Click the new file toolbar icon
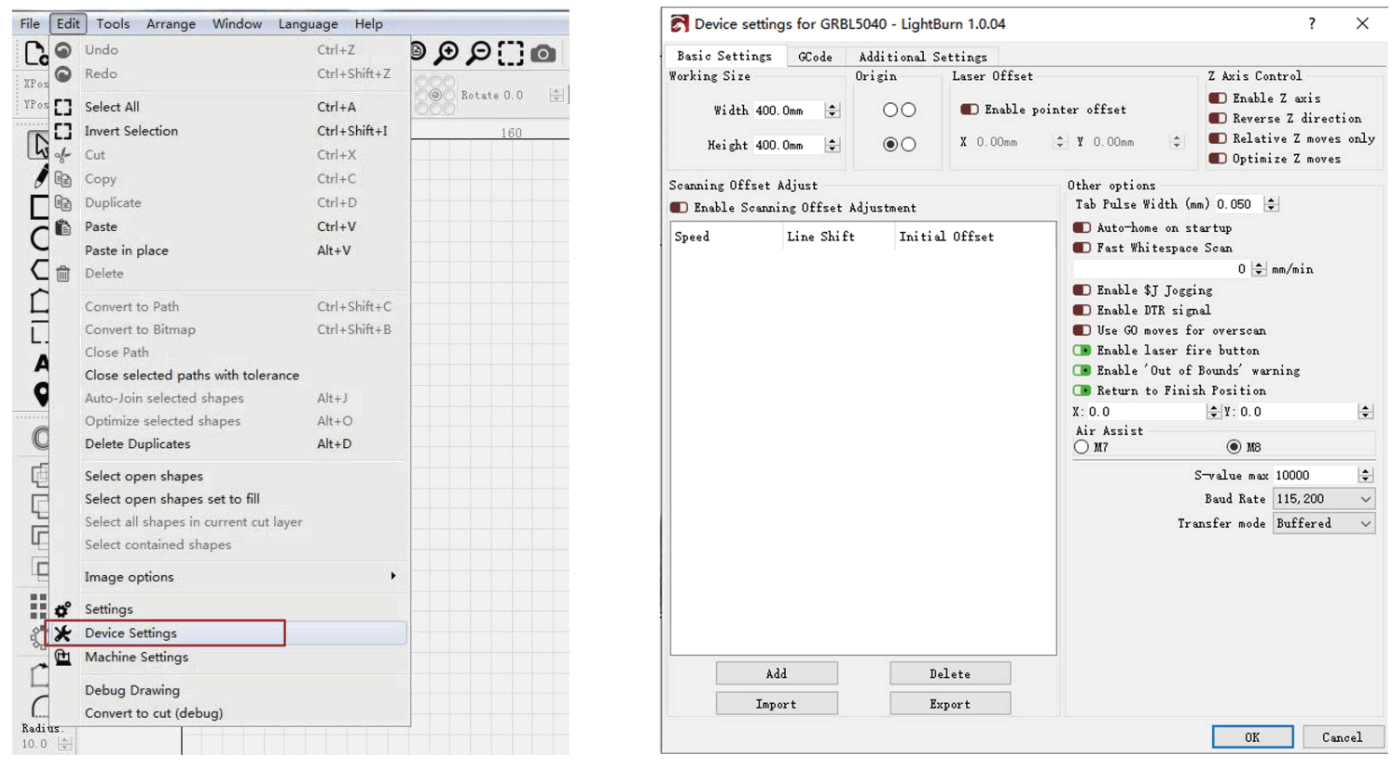The image size is (1393, 766). (x=35, y=53)
